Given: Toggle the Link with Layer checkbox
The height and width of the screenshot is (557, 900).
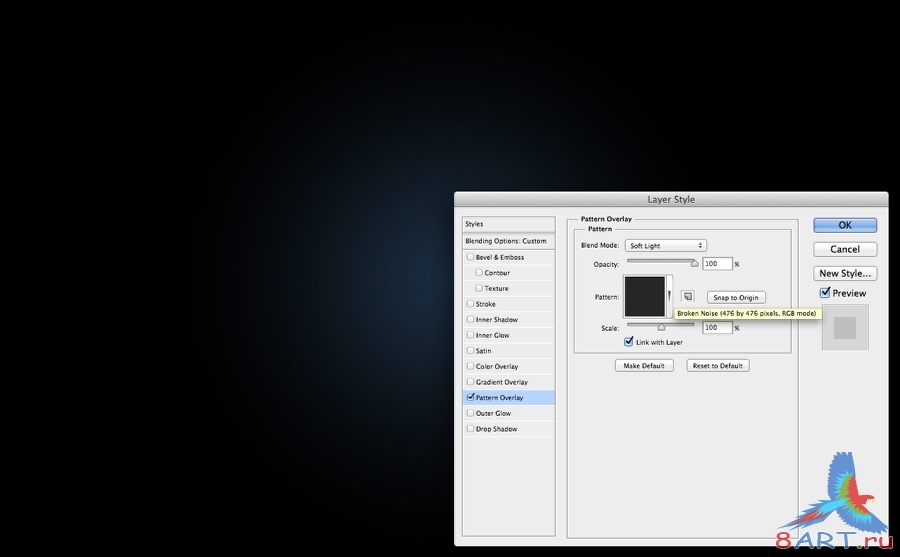Looking at the screenshot, I should pos(629,342).
